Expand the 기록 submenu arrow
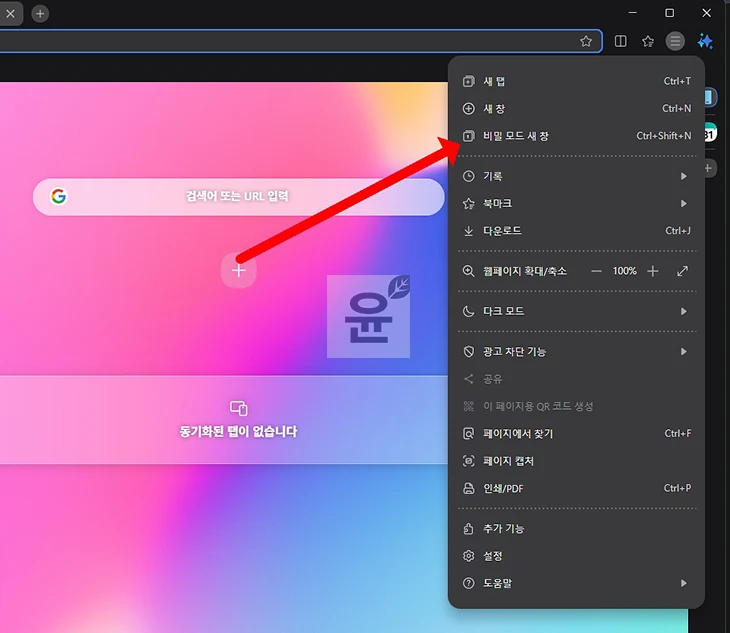The width and height of the screenshot is (730, 633). tap(683, 176)
